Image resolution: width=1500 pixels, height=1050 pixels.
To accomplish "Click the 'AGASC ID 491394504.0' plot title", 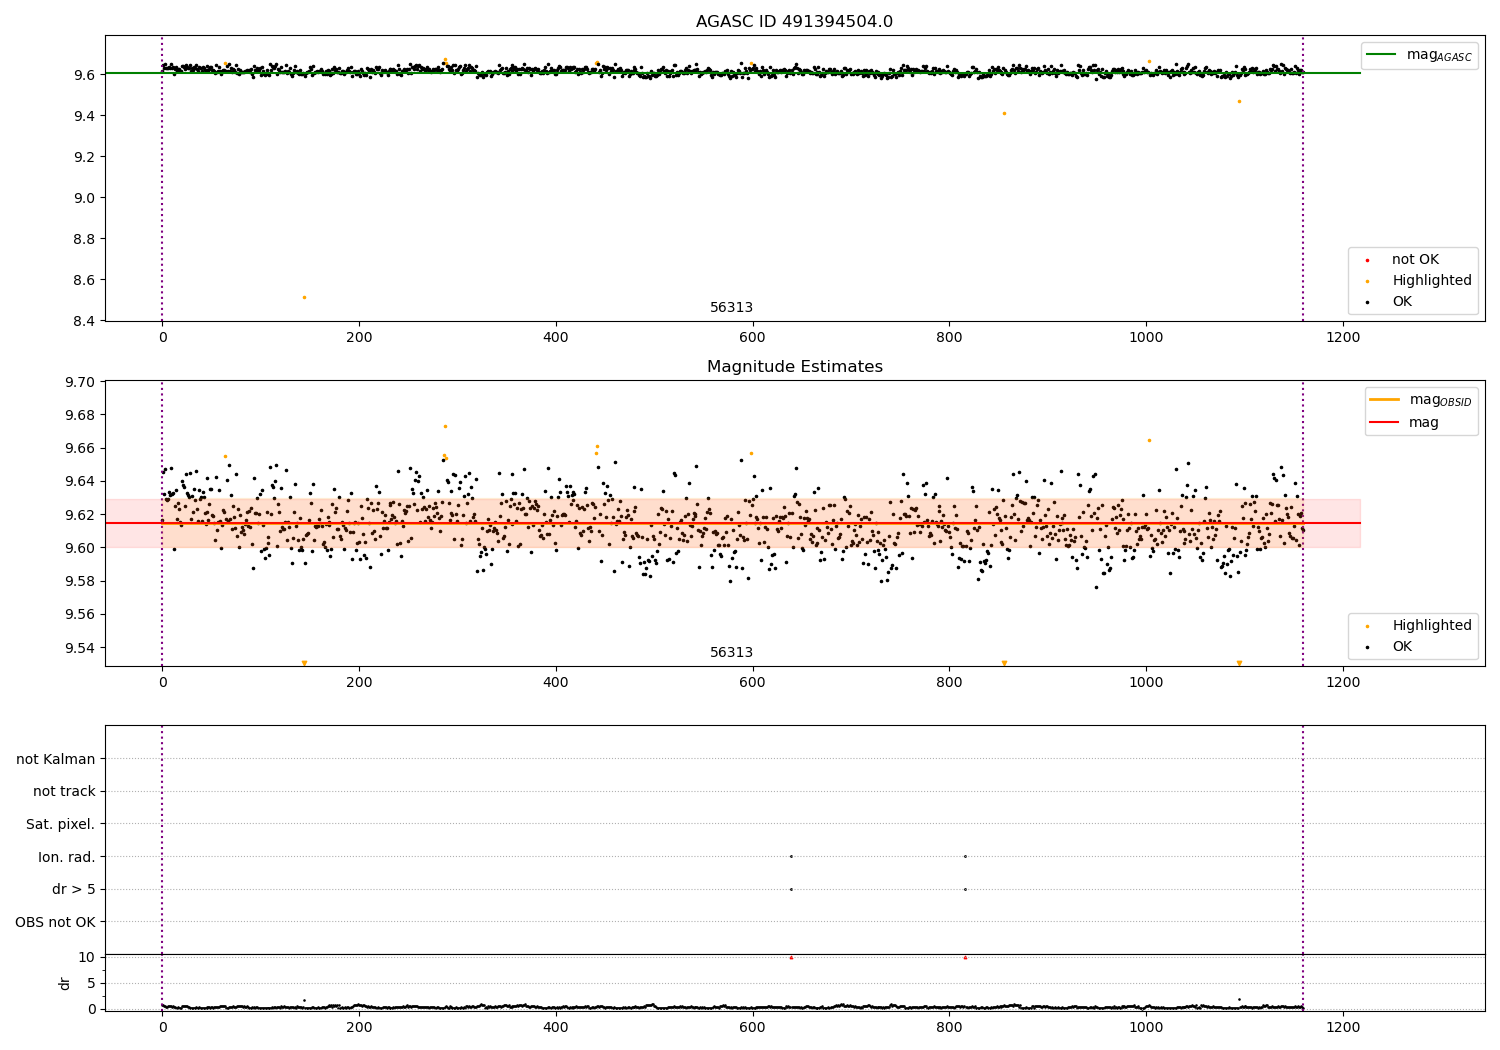I will [794, 22].
